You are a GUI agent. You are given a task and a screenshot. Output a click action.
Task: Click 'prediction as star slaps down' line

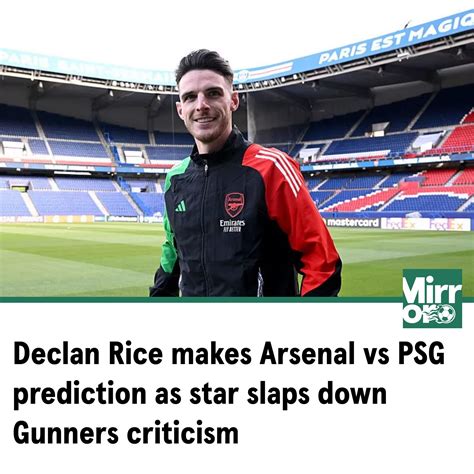pos(200,394)
